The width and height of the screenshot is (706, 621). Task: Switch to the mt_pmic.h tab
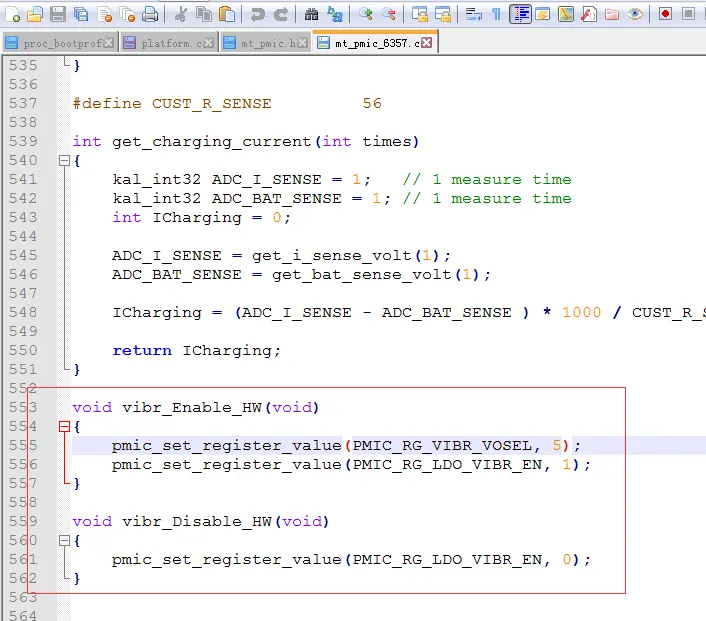click(266, 43)
